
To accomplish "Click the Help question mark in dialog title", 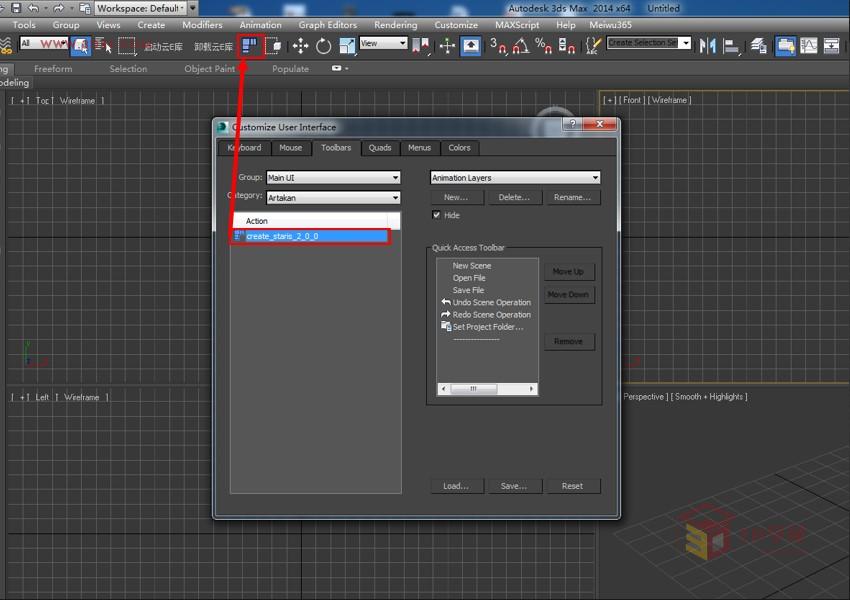I will pyautogui.click(x=572, y=124).
